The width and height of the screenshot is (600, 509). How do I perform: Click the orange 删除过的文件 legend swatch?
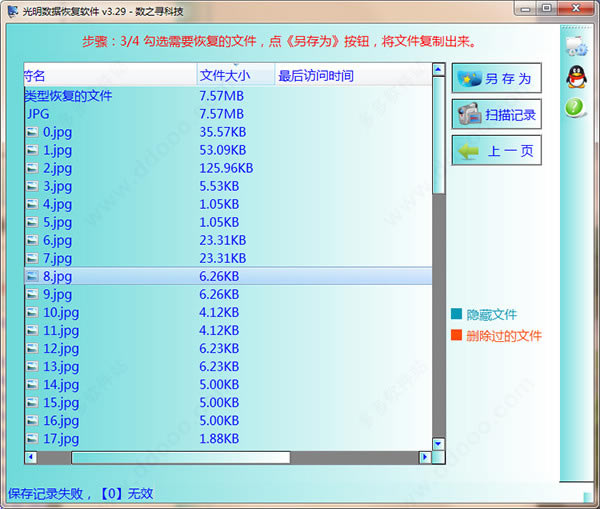pos(457,335)
